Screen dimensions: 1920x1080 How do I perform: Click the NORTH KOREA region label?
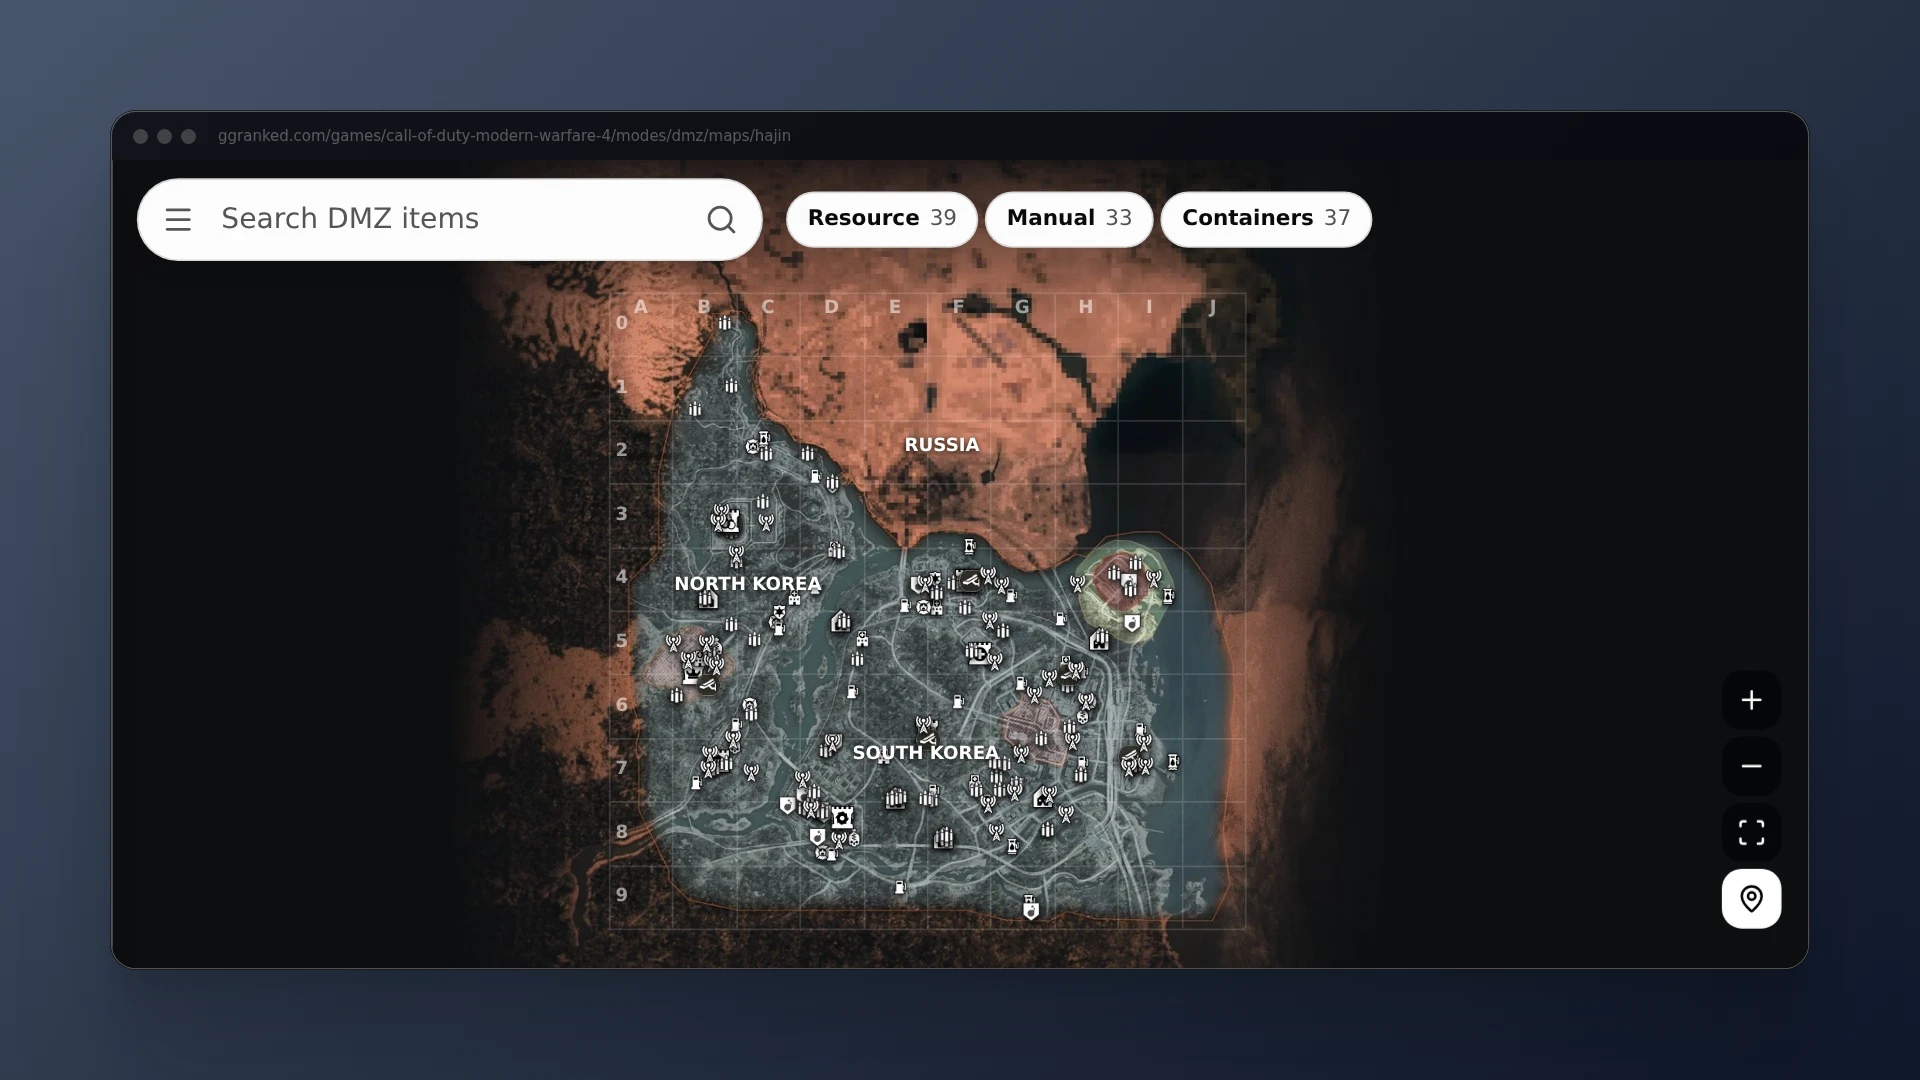pos(747,584)
